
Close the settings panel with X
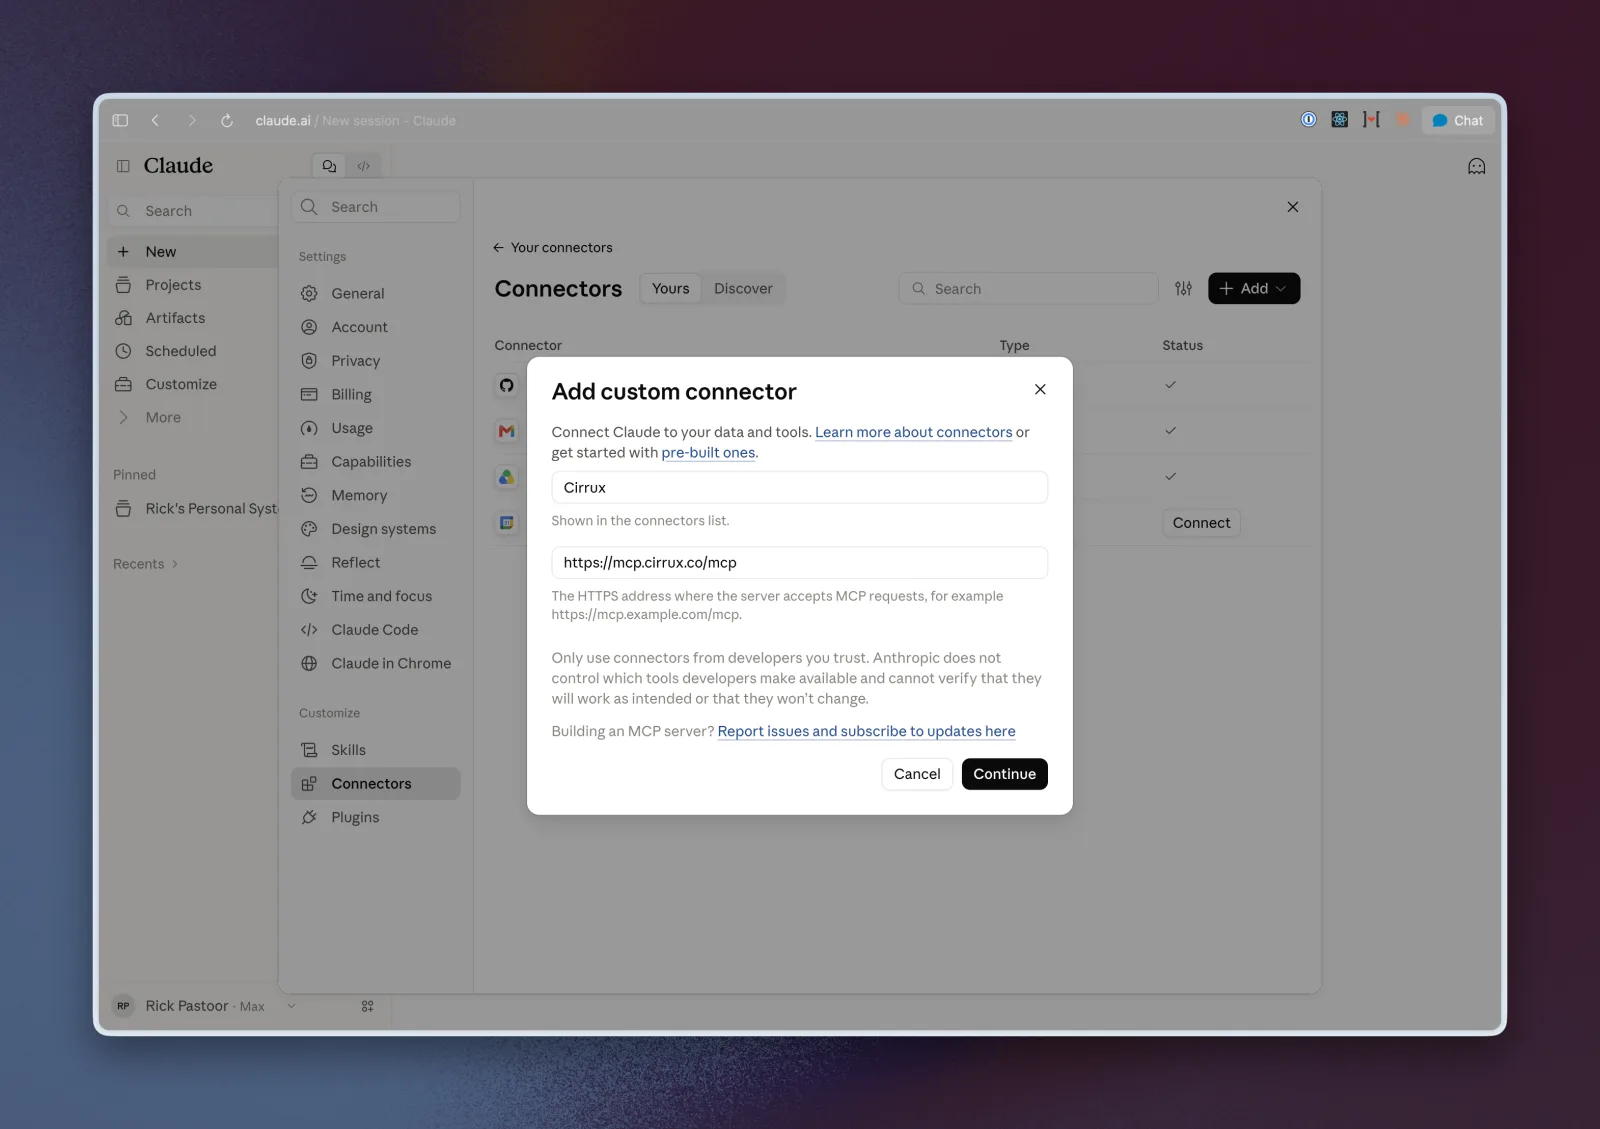point(1292,207)
